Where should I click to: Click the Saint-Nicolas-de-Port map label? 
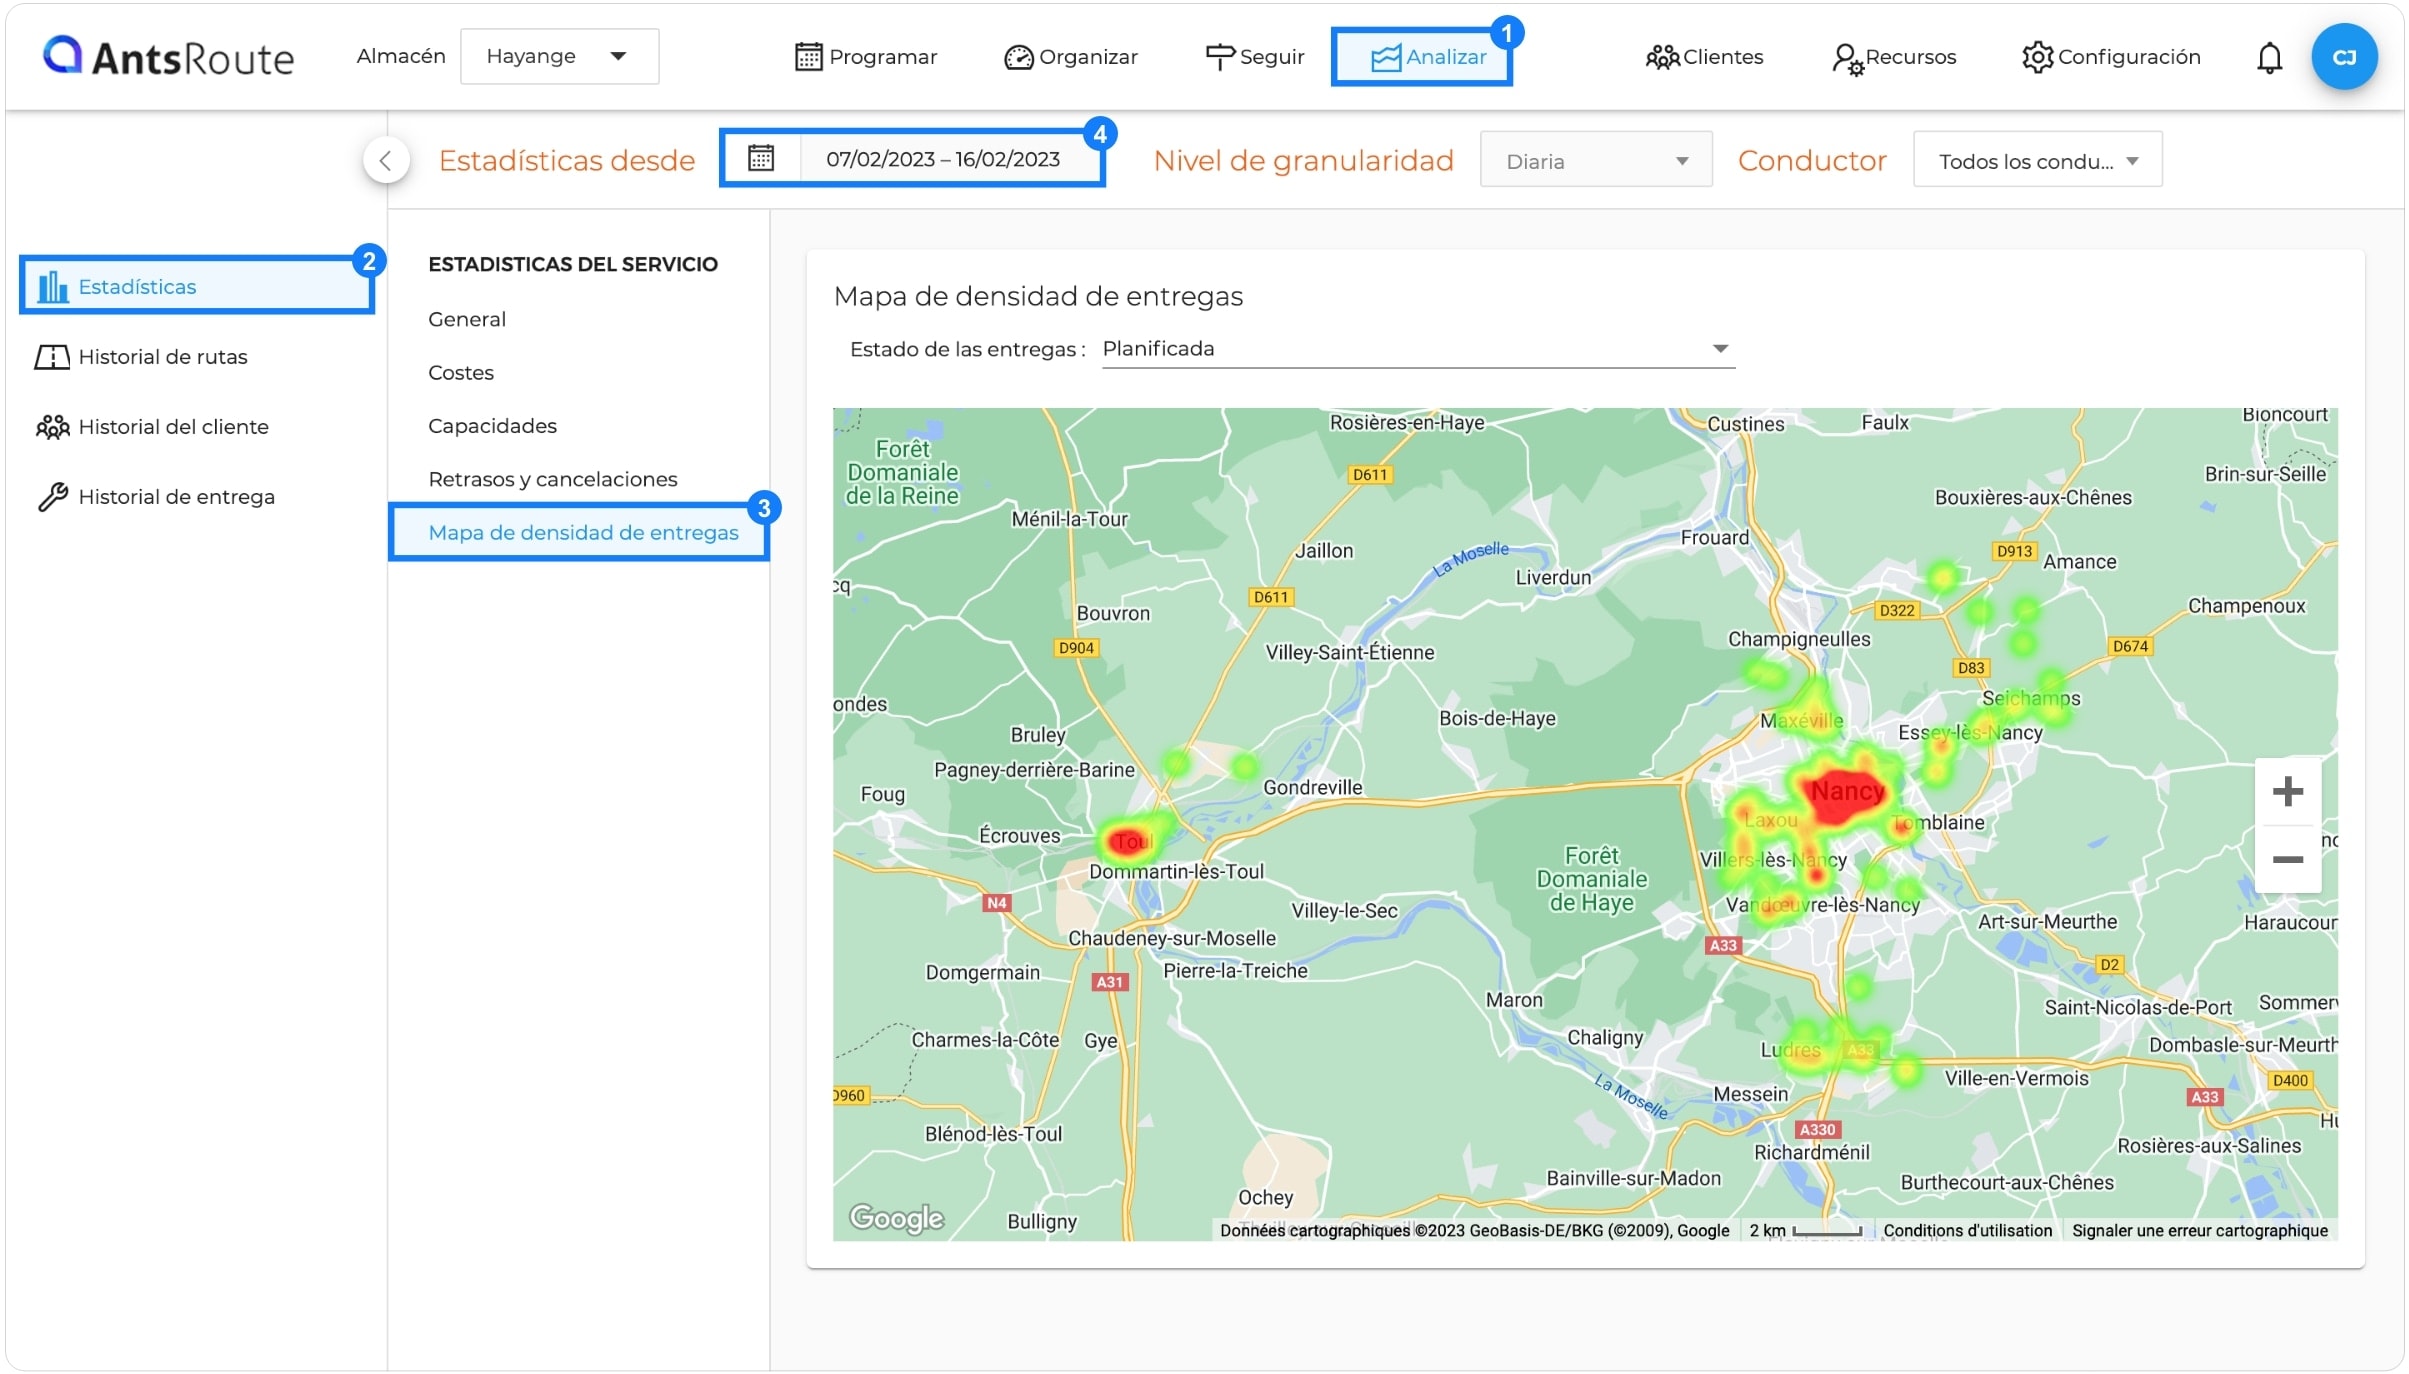(x=2137, y=1007)
